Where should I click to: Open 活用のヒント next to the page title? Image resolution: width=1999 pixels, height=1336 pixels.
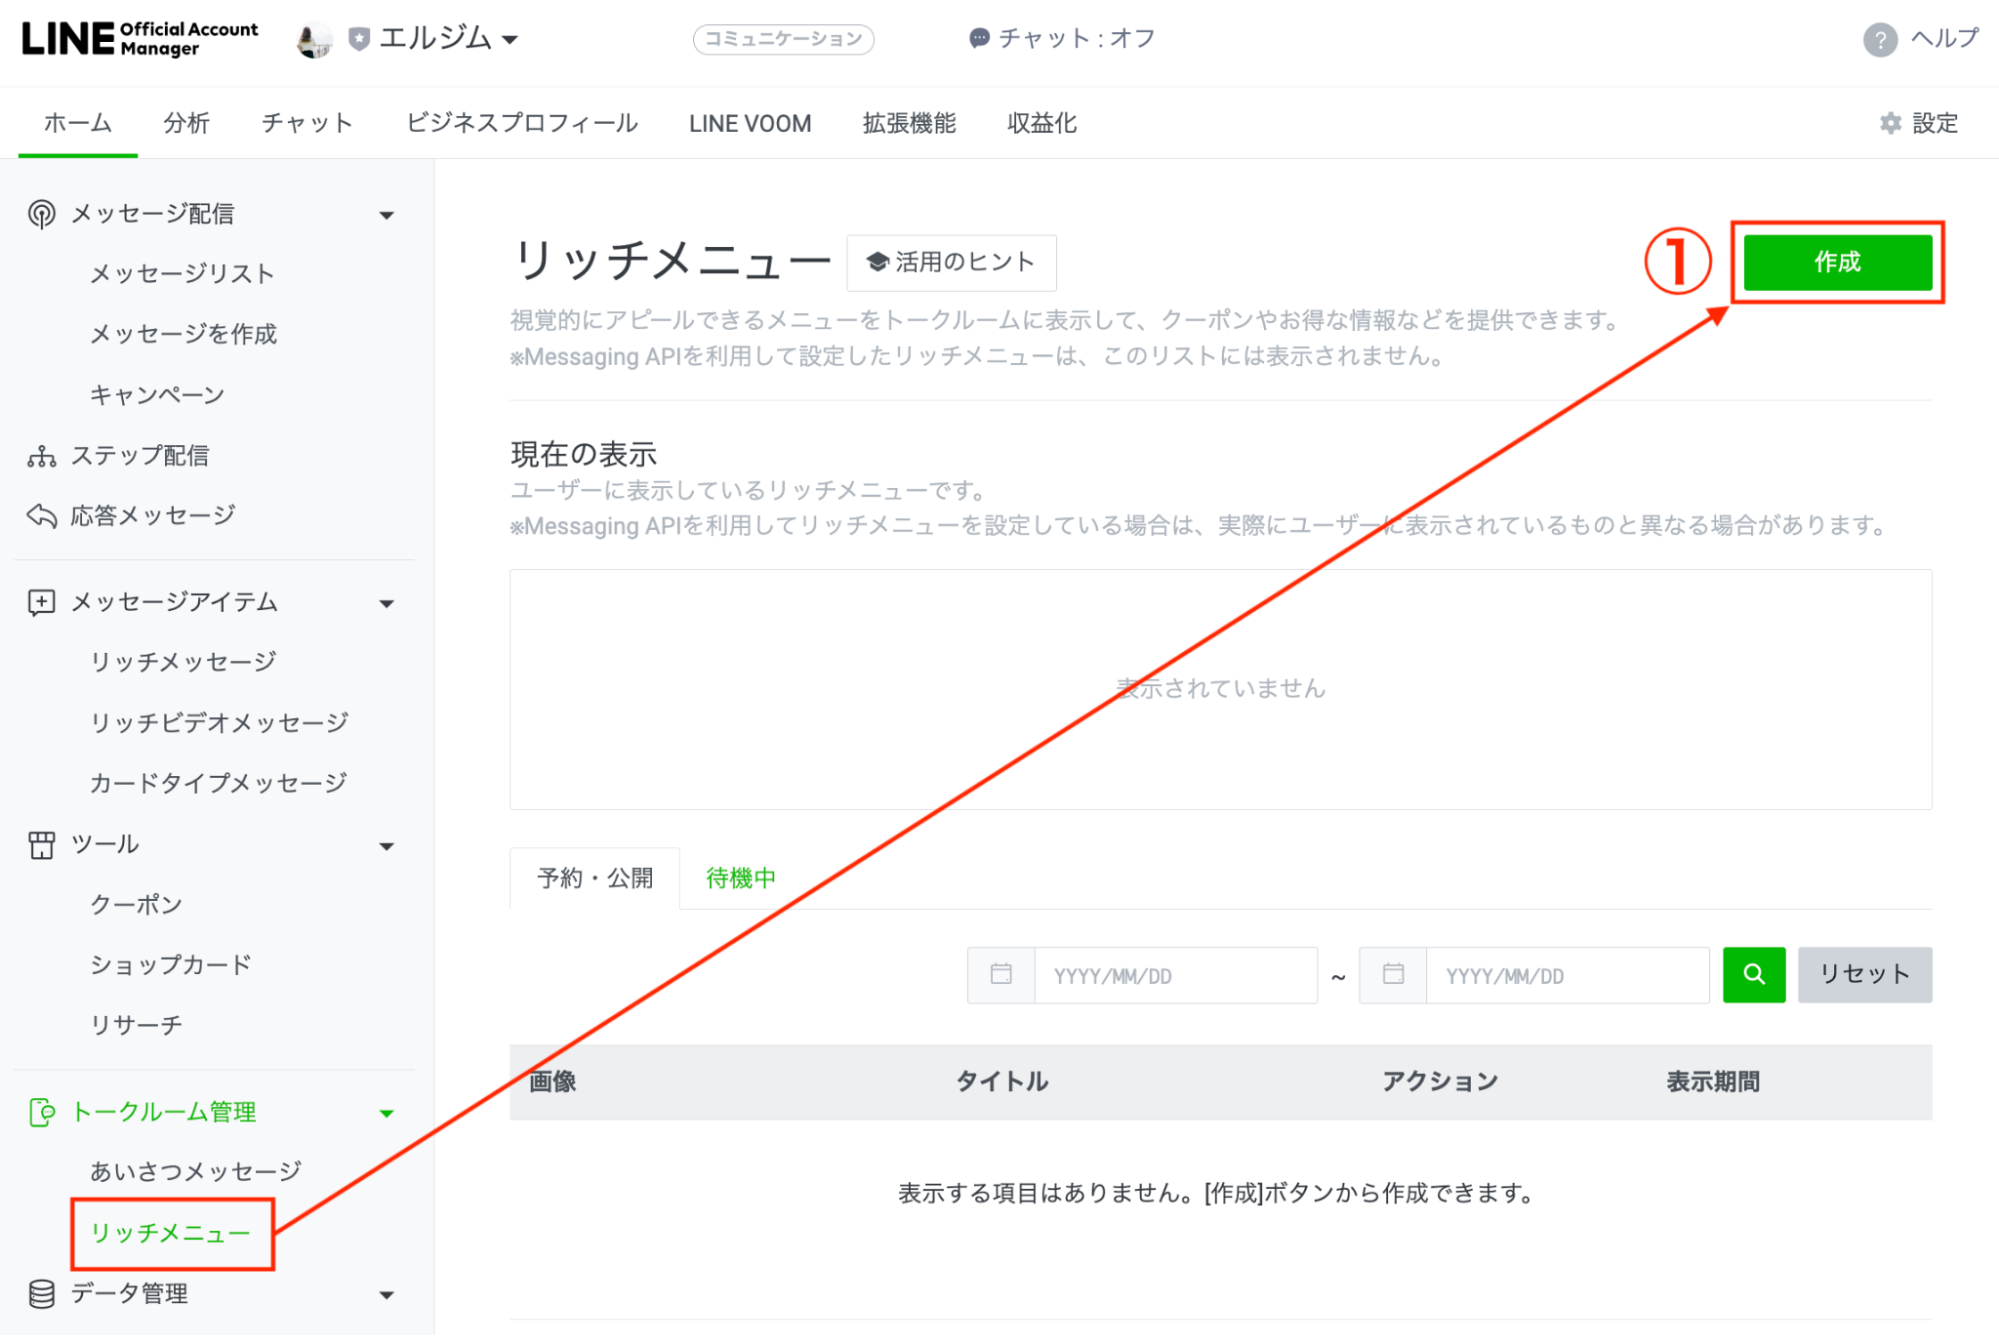point(951,262)
